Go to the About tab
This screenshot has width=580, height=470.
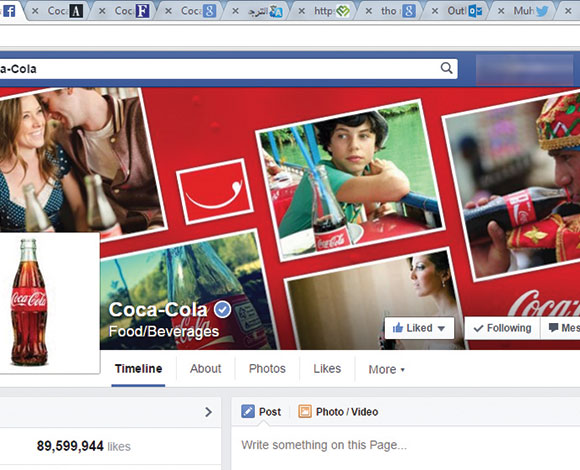click(206, 369)
